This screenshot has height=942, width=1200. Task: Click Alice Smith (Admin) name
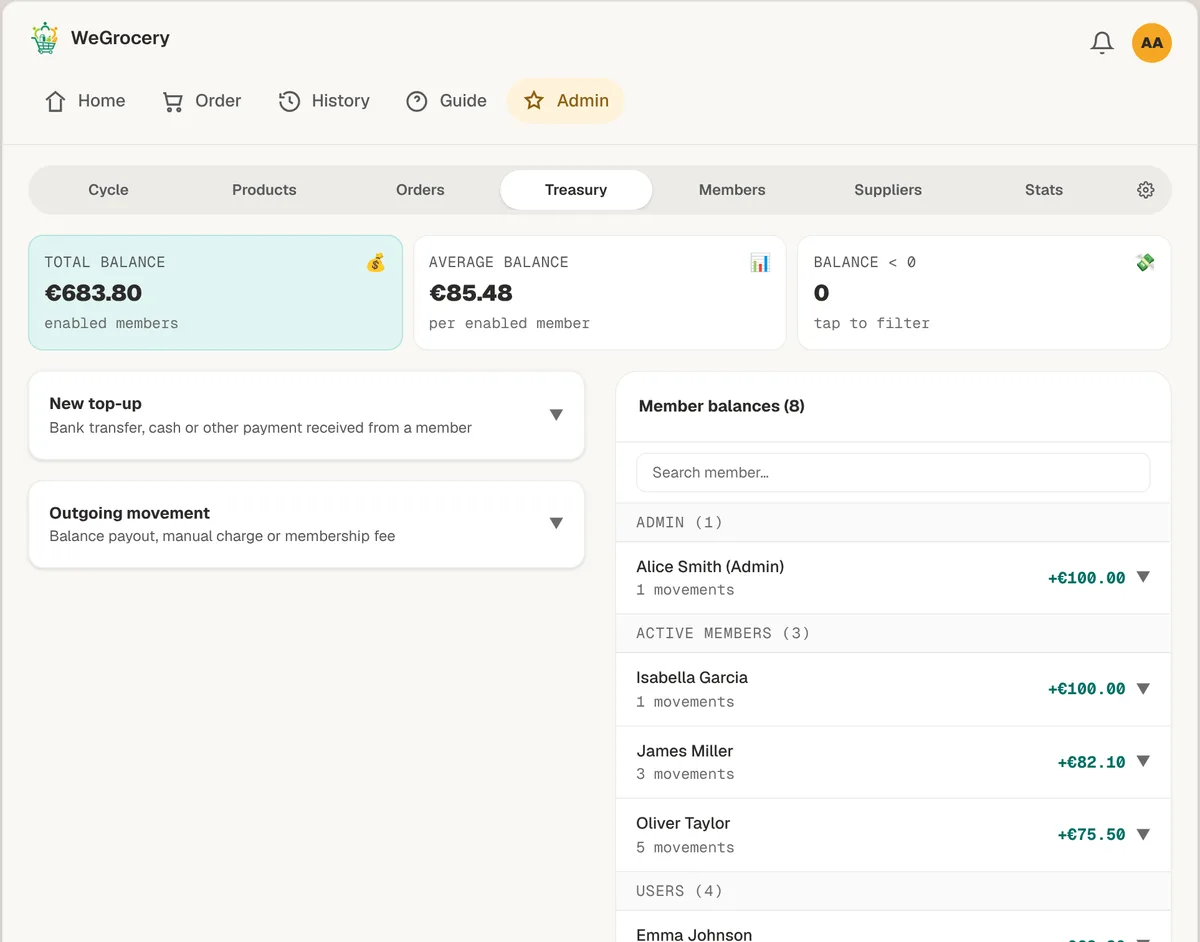pos(710,567)
